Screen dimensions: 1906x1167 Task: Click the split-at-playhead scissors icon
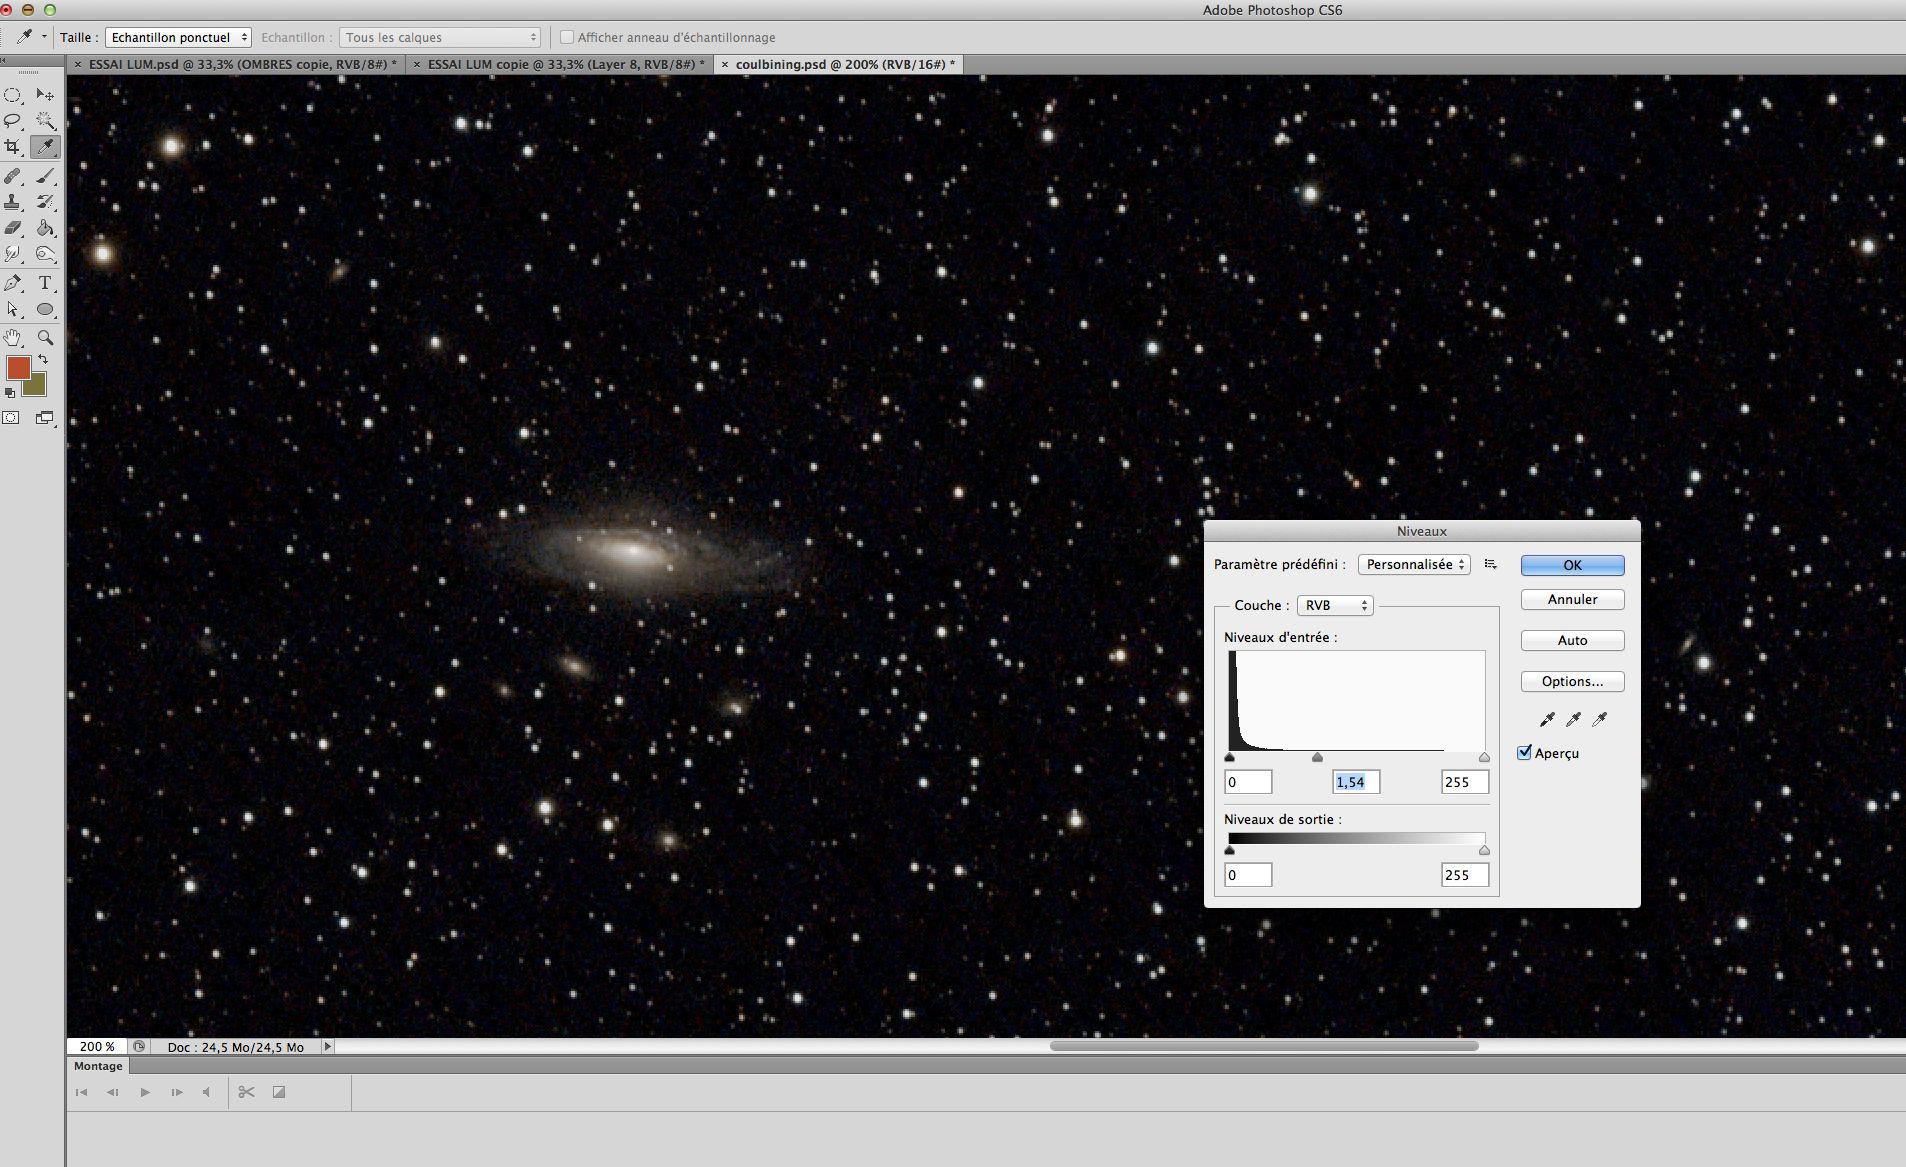tap(246, 1092)
